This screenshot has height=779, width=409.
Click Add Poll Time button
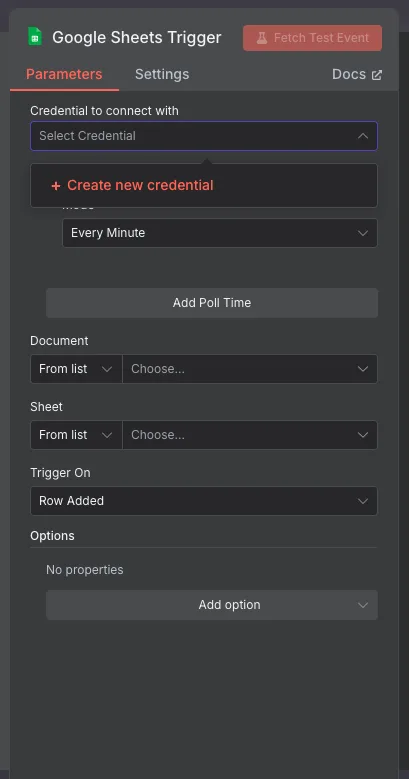click(x=212, y=303)
